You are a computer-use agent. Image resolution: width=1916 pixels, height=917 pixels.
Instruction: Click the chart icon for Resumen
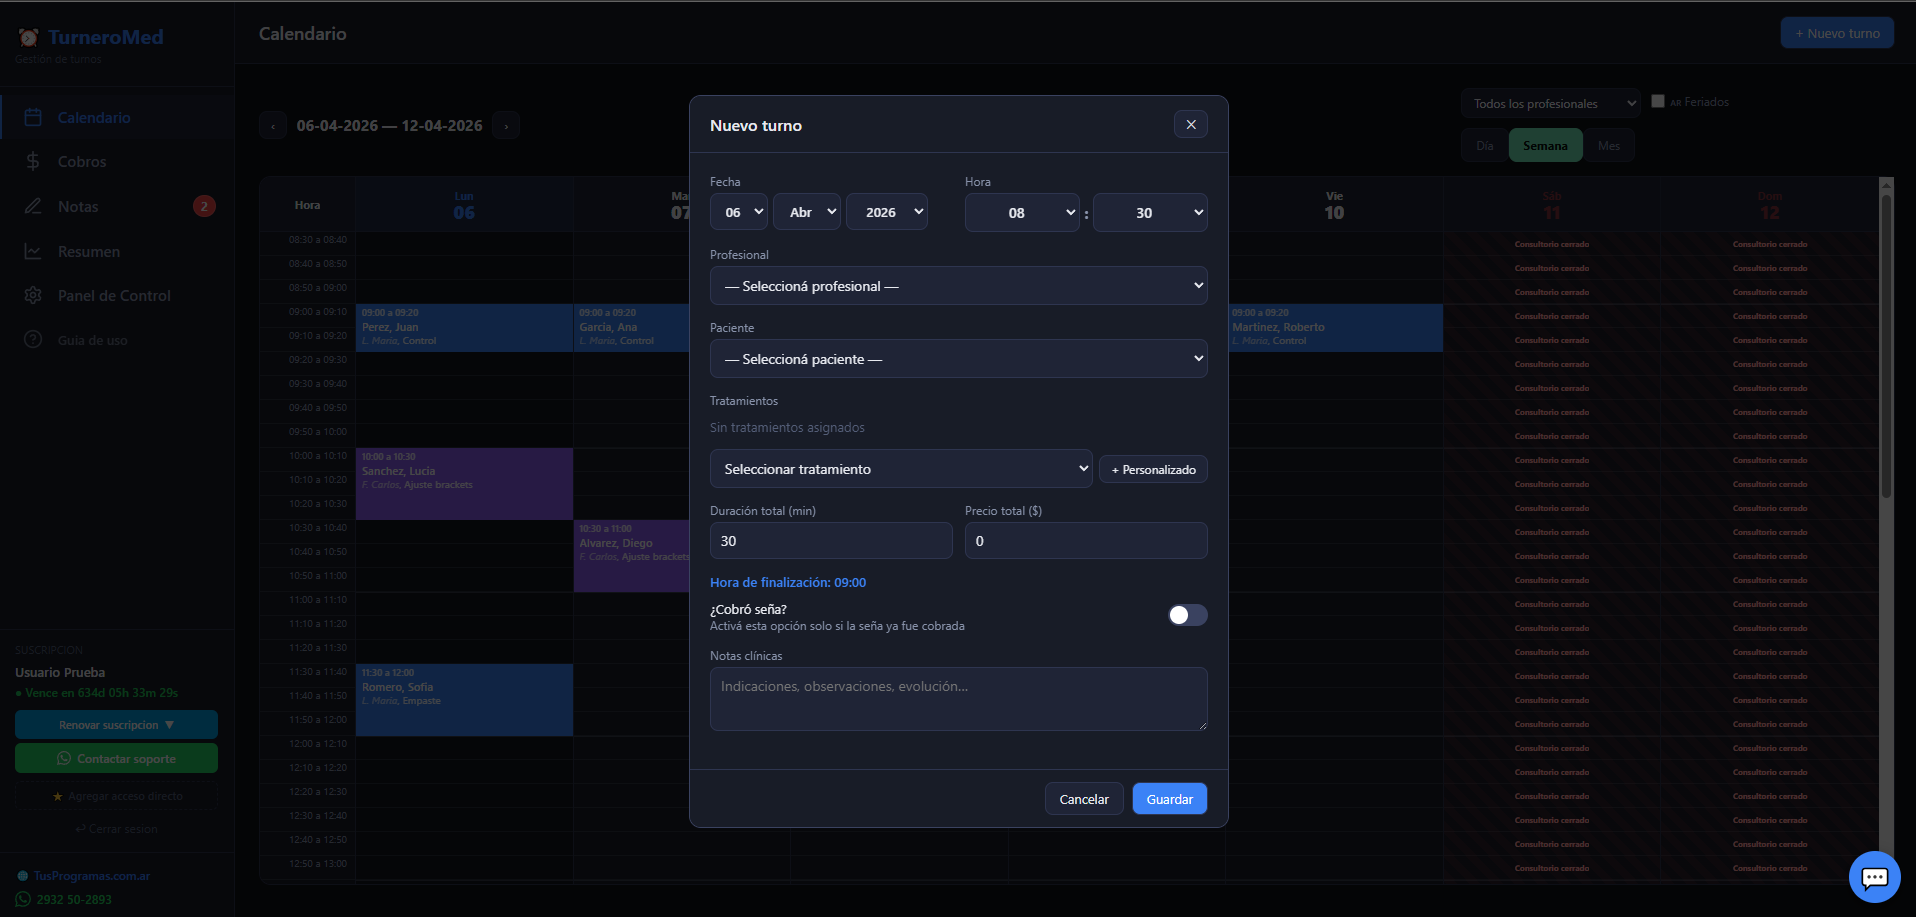[x=33, y=252]
